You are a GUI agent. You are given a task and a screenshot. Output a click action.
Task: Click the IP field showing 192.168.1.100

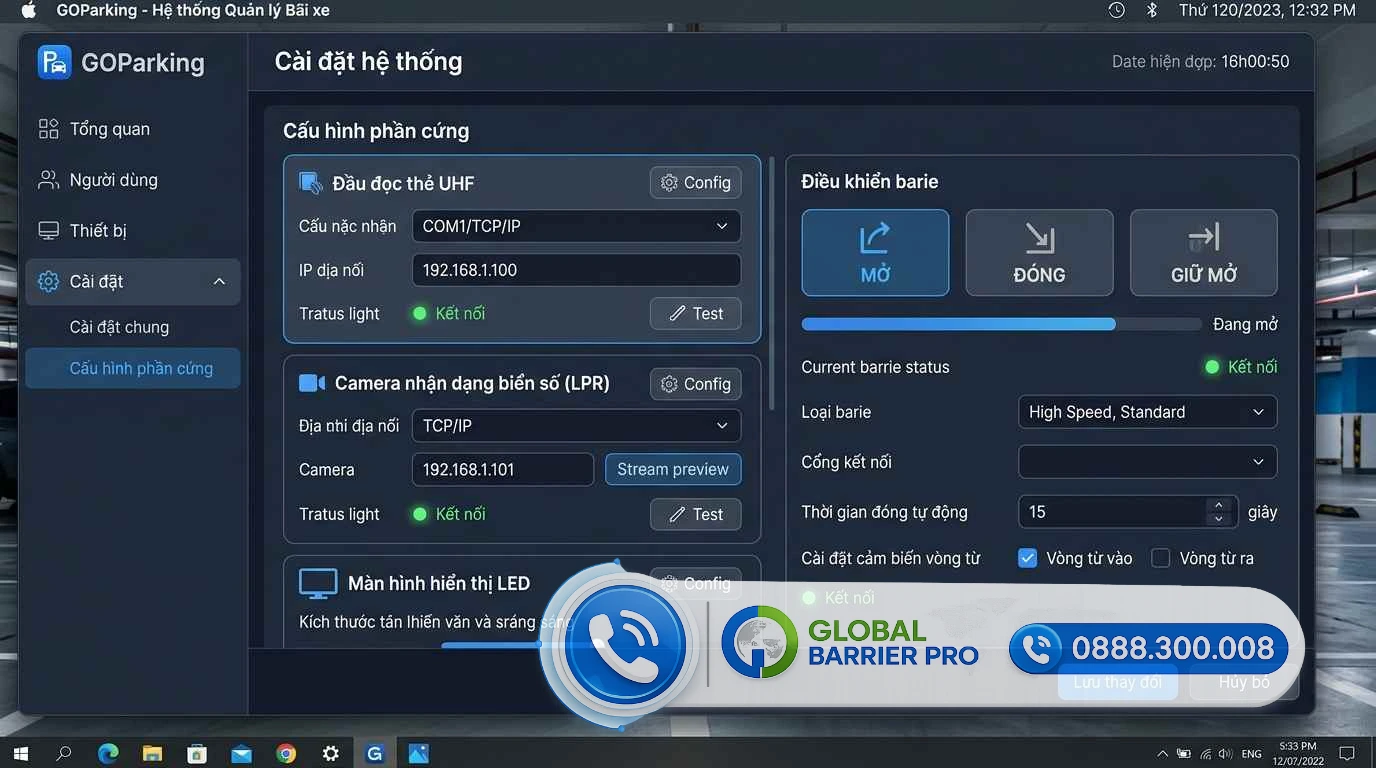pos(576,270)
